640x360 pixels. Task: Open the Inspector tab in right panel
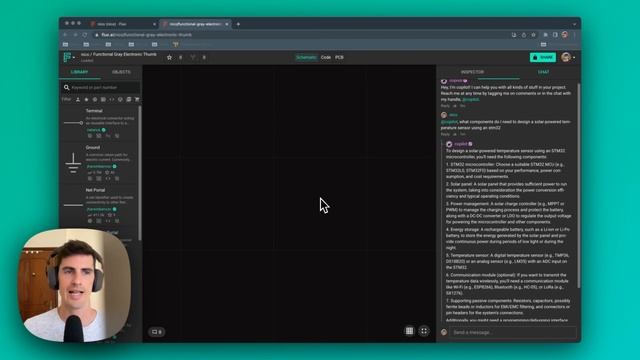click(x=472, y=72)
